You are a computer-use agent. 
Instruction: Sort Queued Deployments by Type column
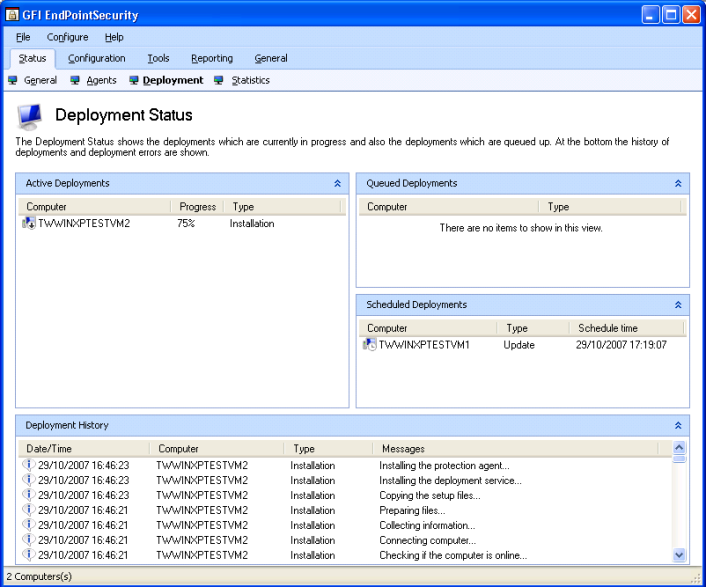tap(610, 207)
